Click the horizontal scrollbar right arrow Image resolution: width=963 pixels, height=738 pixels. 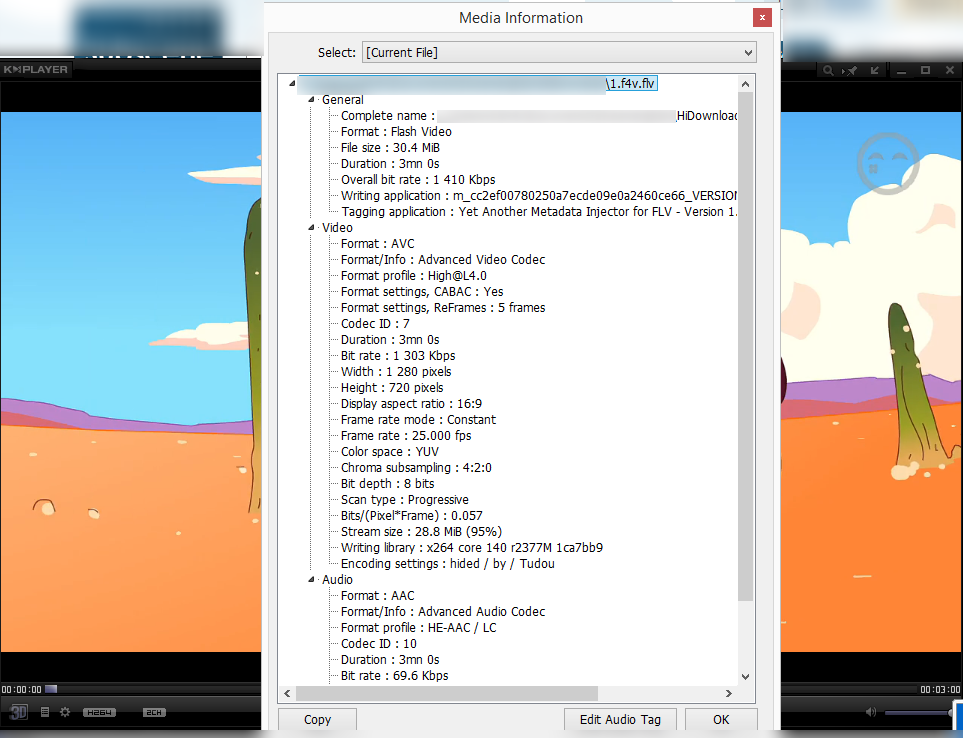[729, 693]
